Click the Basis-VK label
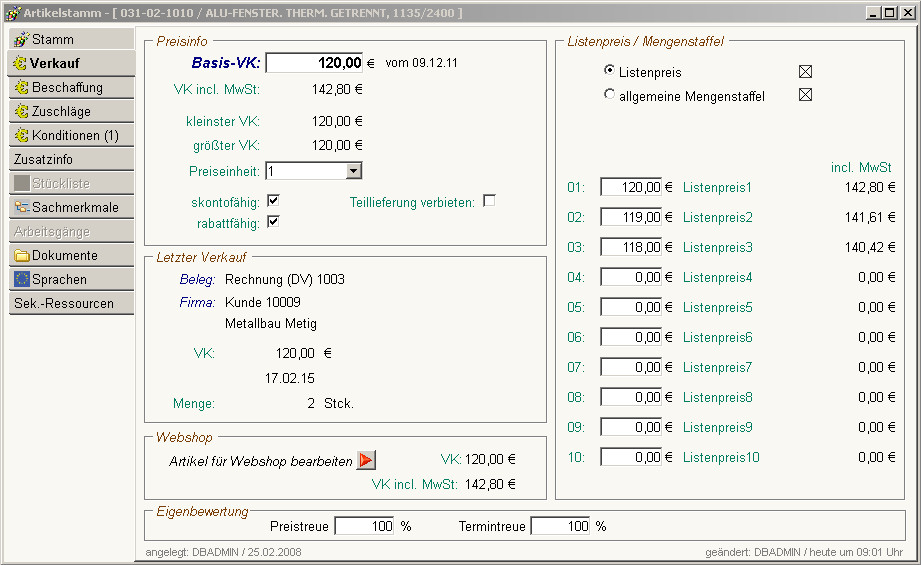Image resolution: width=921 pixels, height=565 pixels. 226,63
